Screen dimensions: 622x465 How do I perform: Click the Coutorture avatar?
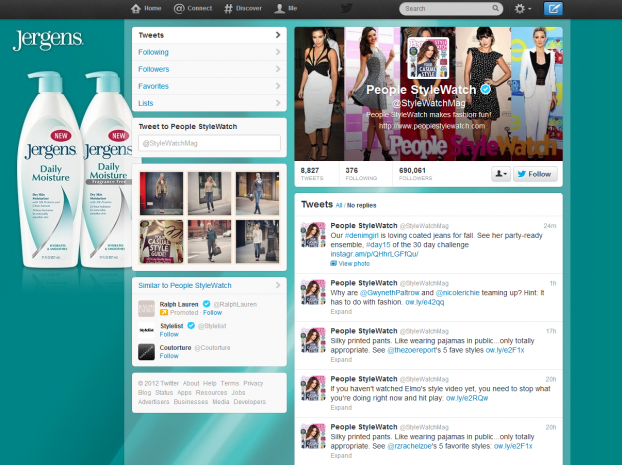click(x=146, y=352)
